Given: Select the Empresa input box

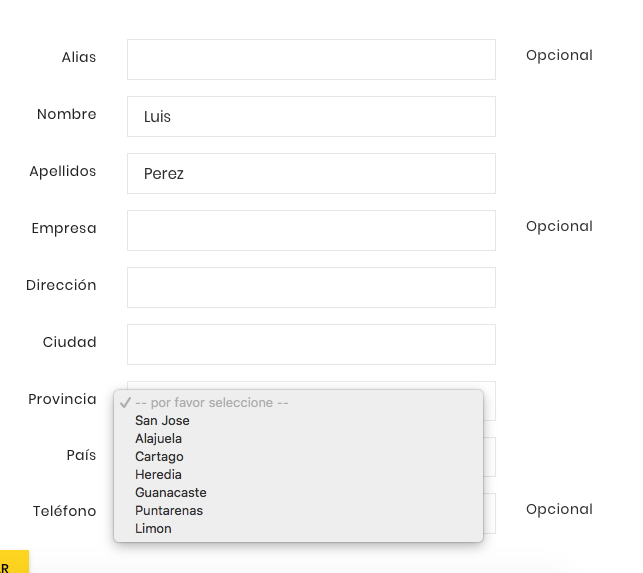Looking at the screenshot, I should 311,230.
